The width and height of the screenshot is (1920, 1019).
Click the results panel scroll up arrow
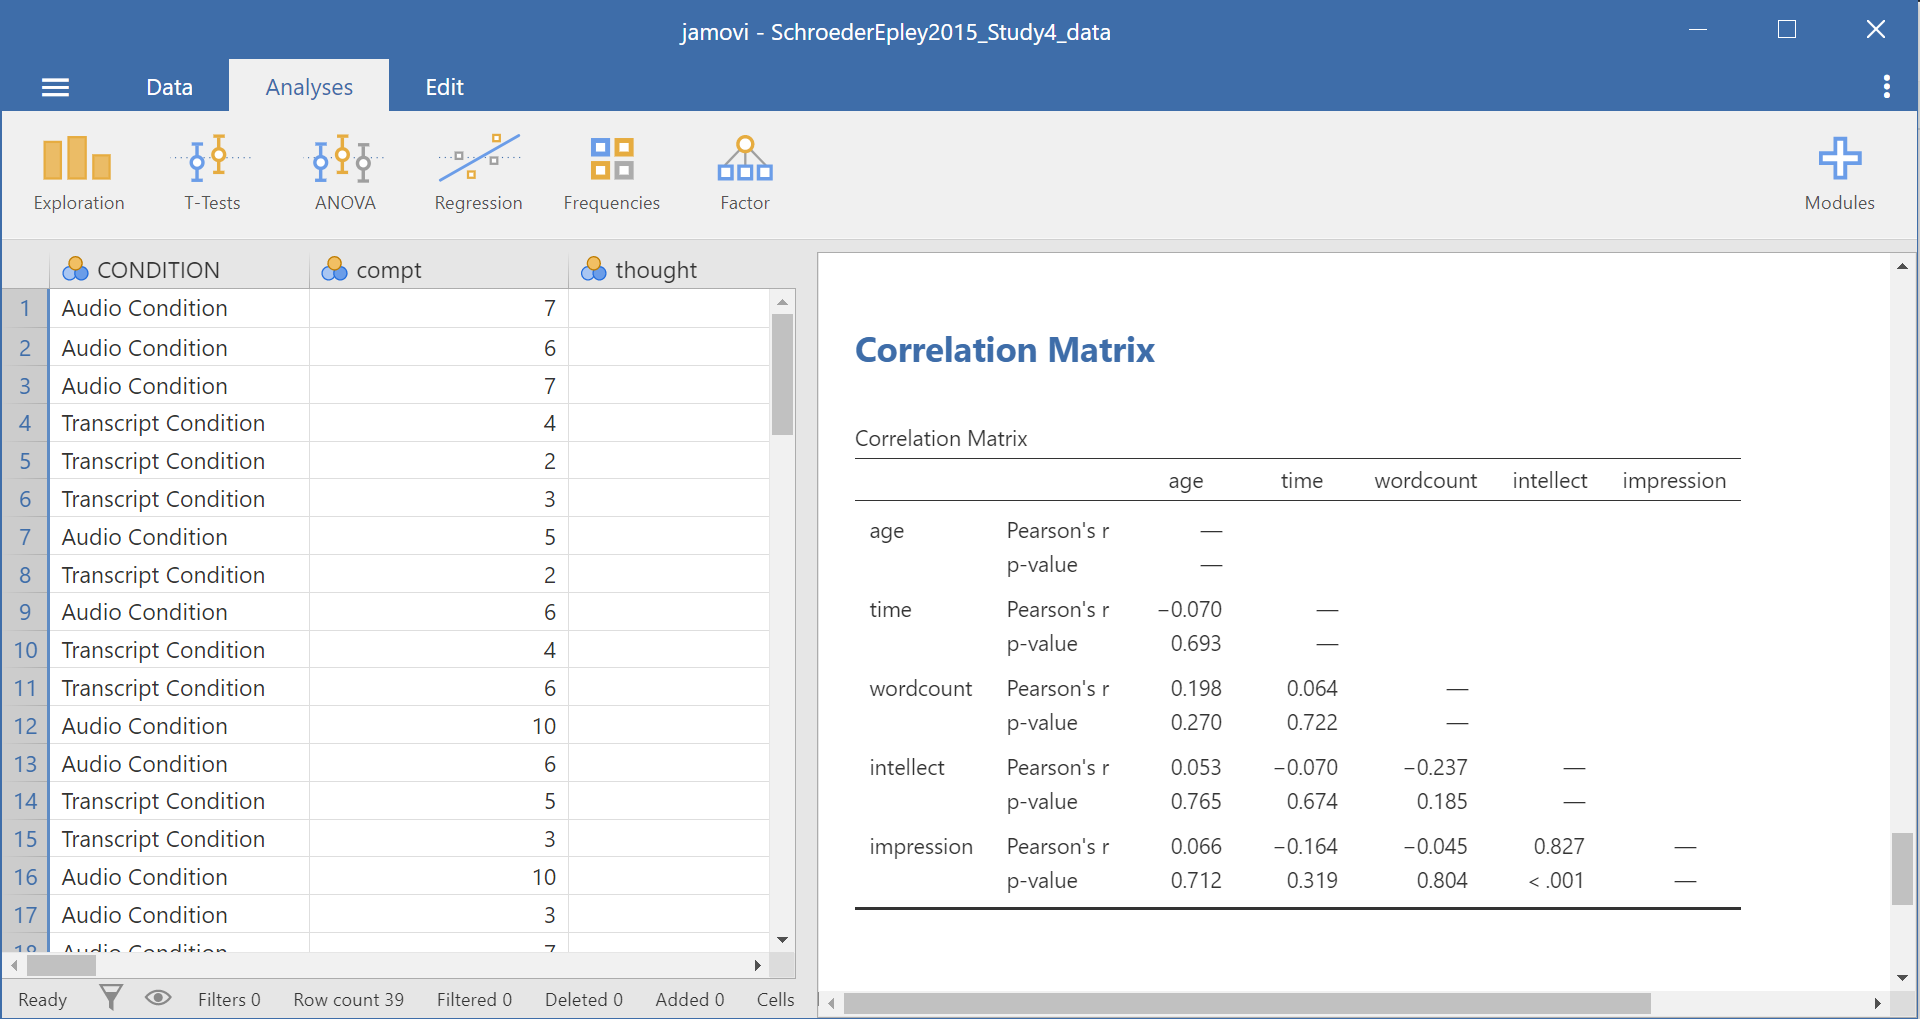1901,266
